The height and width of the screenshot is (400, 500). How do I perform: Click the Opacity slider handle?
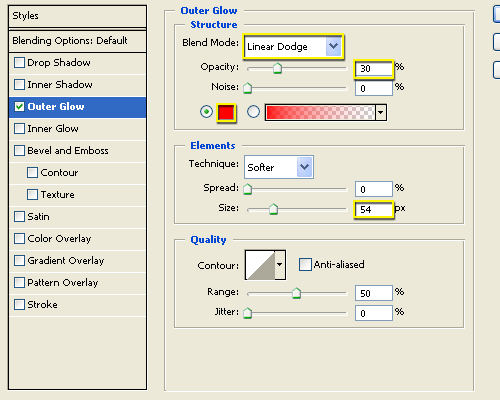point(277,68)
